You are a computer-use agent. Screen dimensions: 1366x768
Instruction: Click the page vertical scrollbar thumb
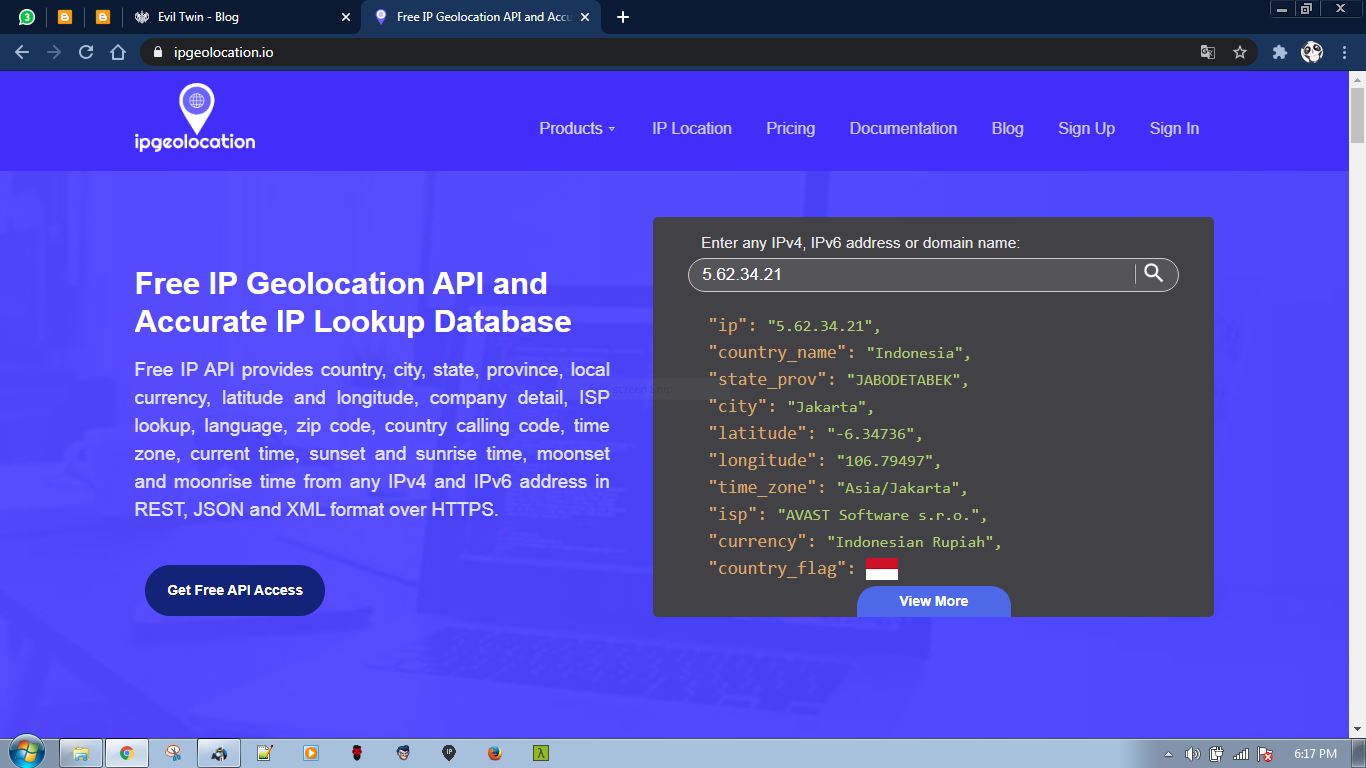1357,116
